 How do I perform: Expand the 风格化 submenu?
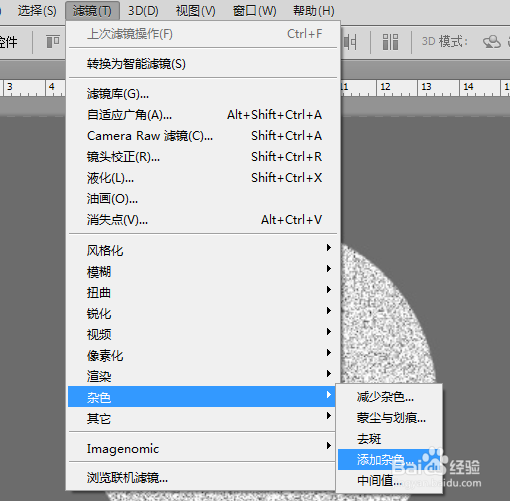click(x=202, y=250)
